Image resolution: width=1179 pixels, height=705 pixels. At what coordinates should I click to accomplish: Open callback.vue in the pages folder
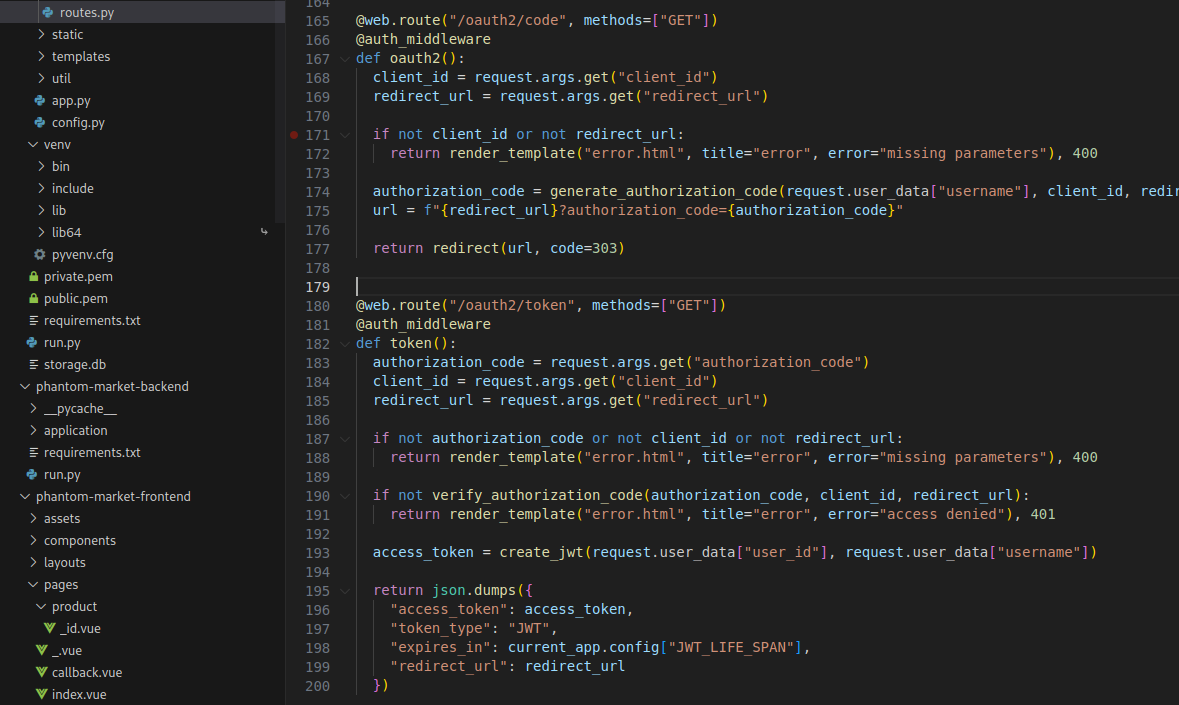[86, 673]
